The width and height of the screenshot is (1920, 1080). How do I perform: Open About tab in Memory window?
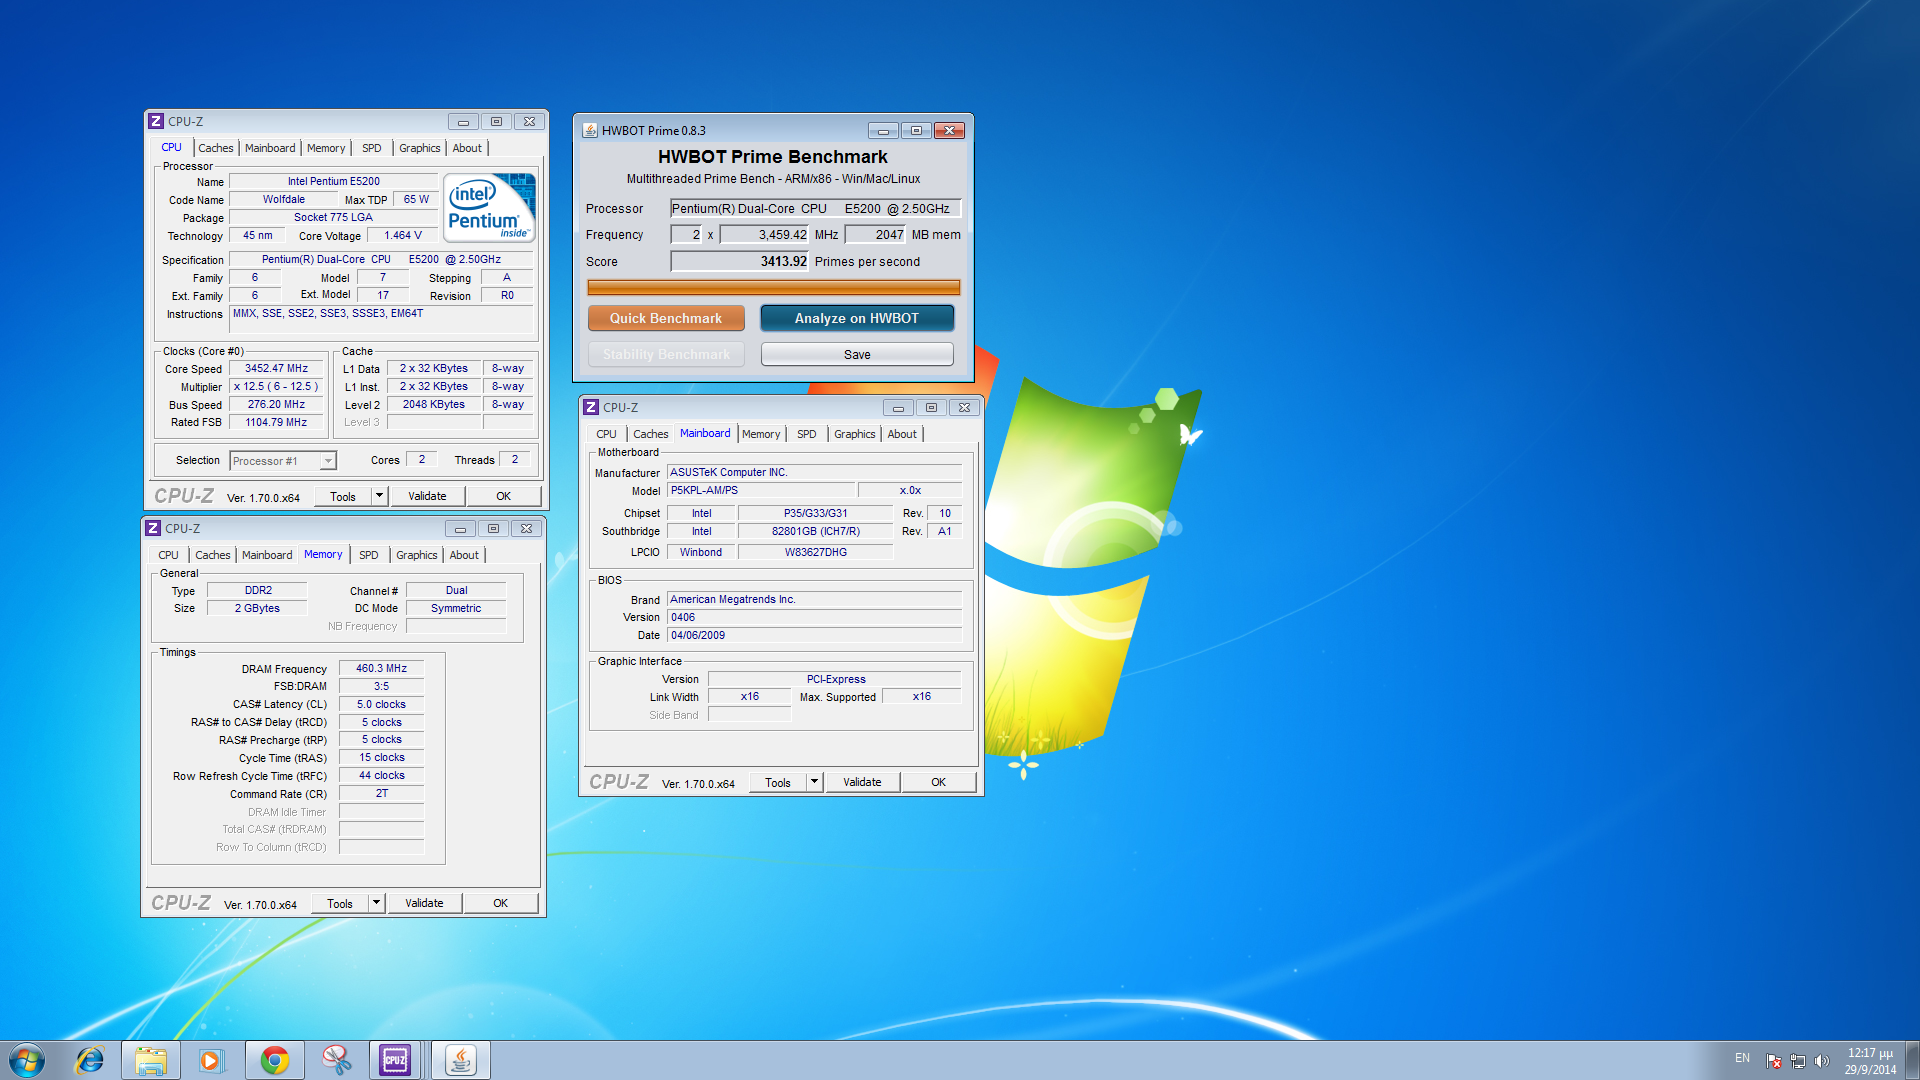pyautogui.click(x=464, y=555)
